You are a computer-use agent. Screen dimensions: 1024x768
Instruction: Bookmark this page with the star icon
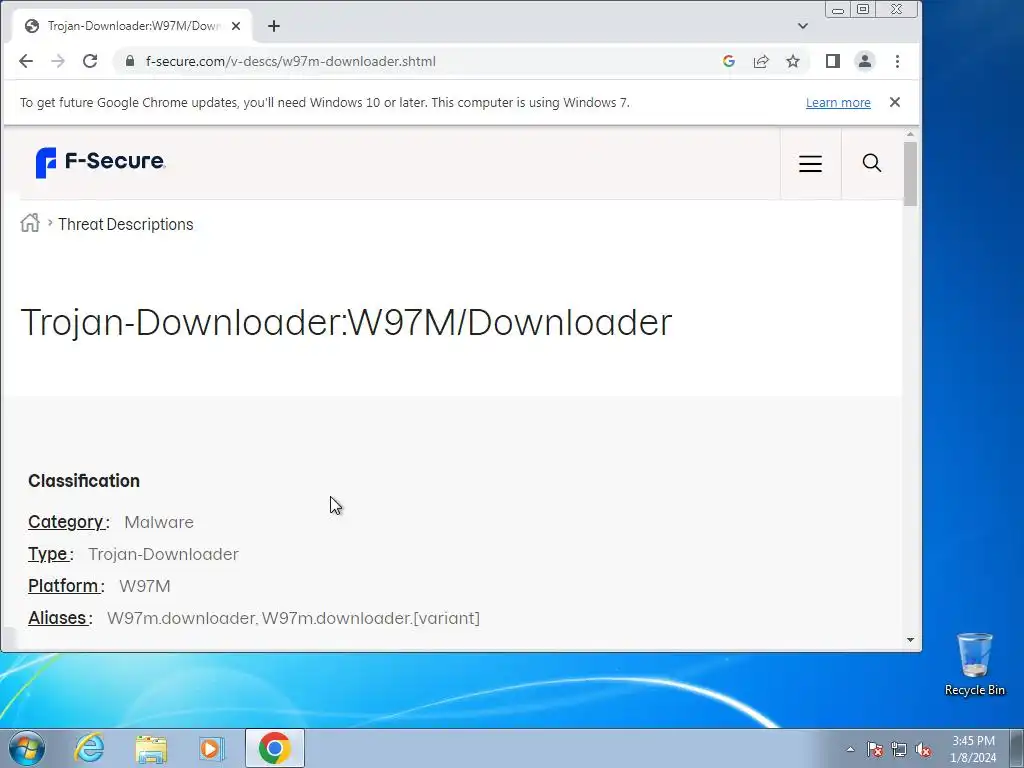[x=793, y=61]
